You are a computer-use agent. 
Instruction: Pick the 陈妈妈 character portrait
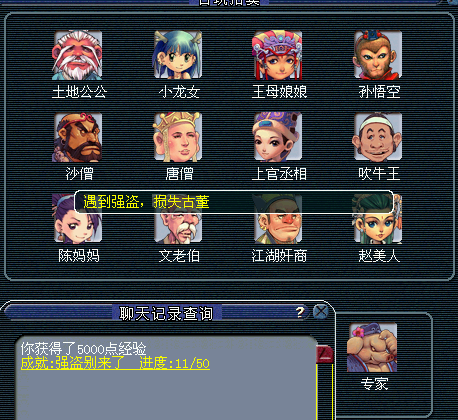pyautogui.click(x=77, y=219)
